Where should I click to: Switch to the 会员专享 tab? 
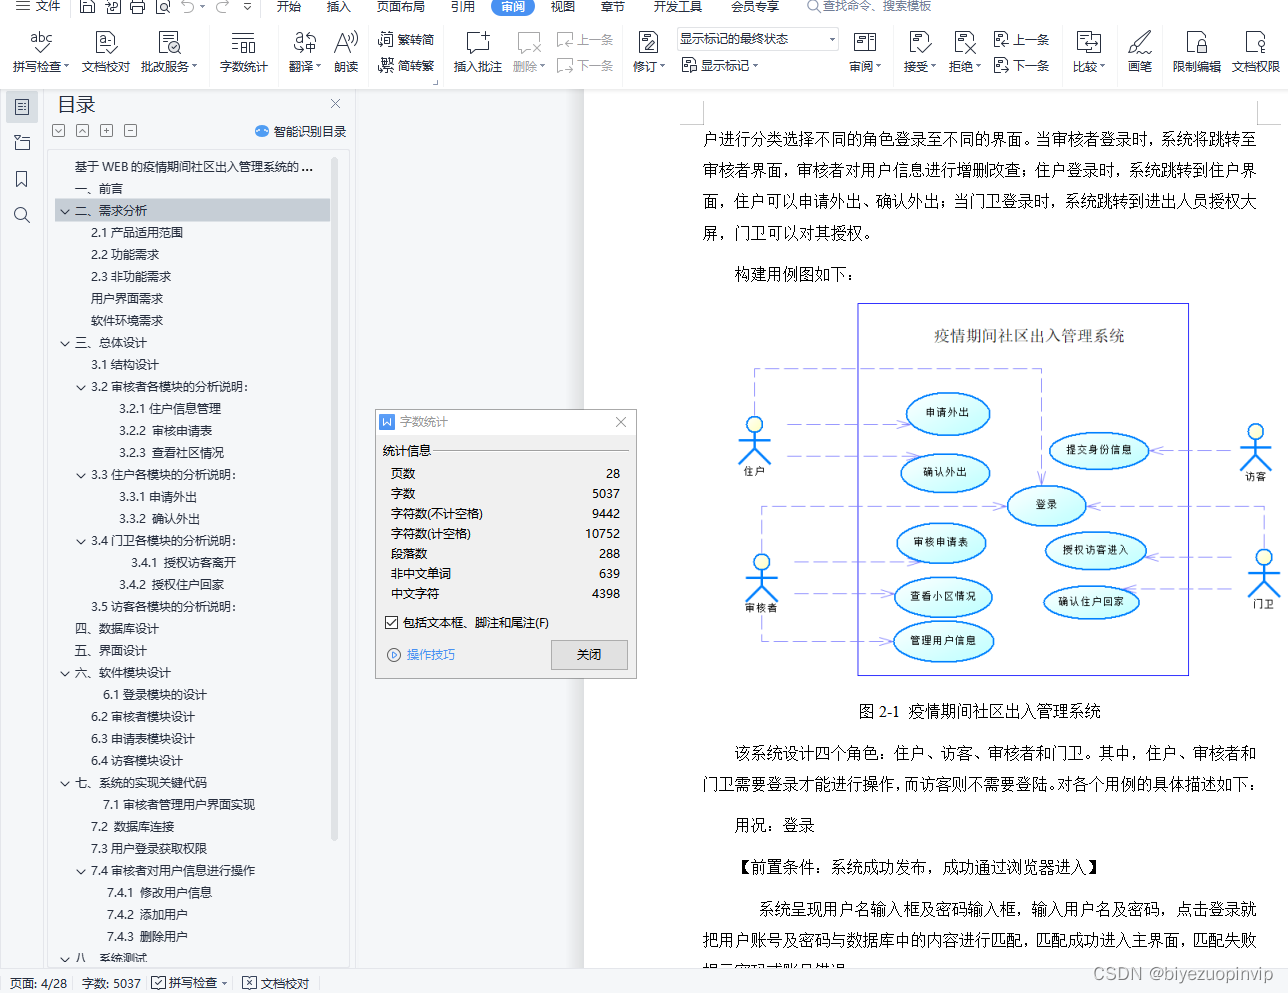coord(754,6)
